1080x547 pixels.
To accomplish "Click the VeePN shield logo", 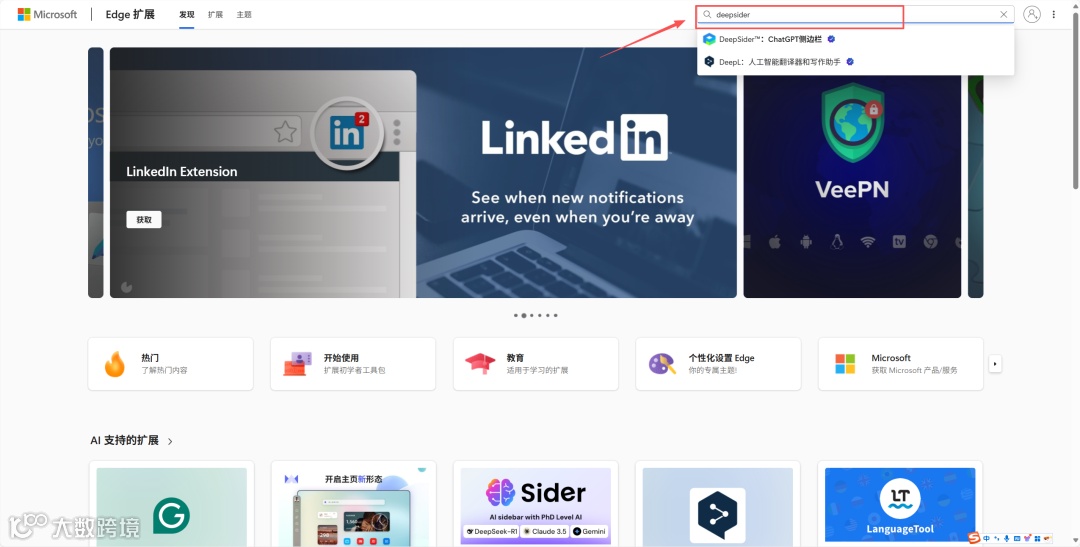I will (x=853, y=123).
